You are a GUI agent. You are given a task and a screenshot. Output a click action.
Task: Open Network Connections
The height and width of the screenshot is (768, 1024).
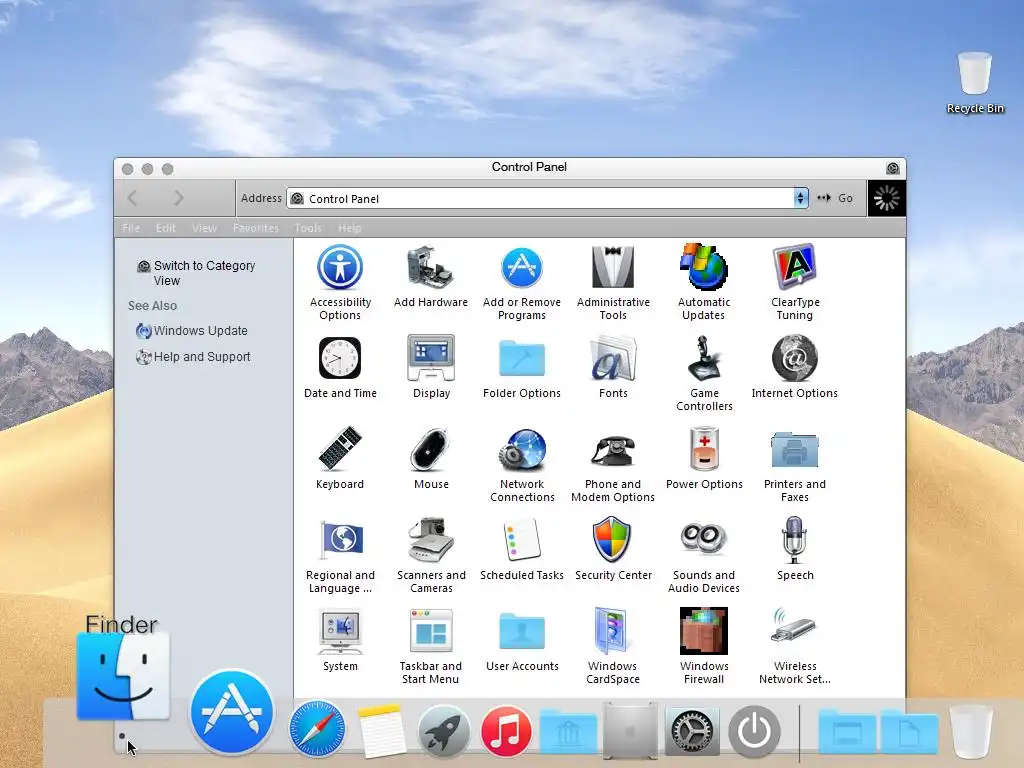[x=522, y=464]
